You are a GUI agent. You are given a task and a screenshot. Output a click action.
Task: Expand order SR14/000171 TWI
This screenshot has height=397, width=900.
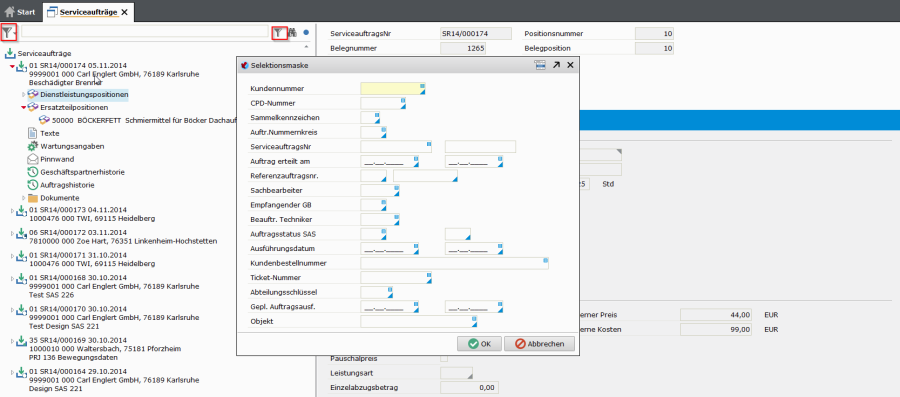[x=13, y=256]
